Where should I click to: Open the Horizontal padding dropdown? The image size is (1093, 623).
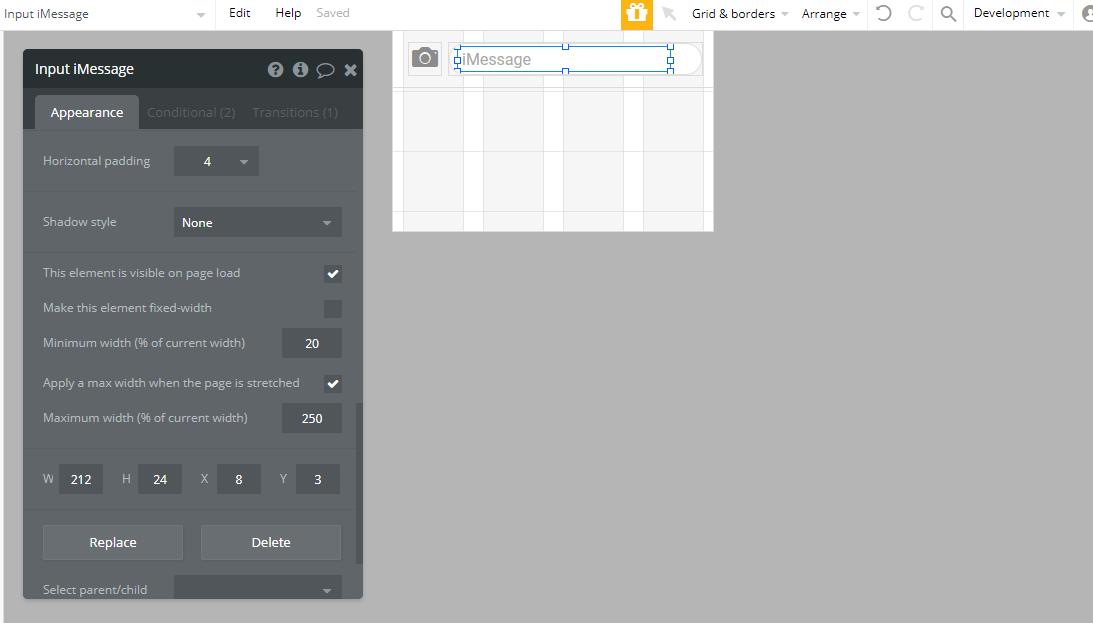216,161
